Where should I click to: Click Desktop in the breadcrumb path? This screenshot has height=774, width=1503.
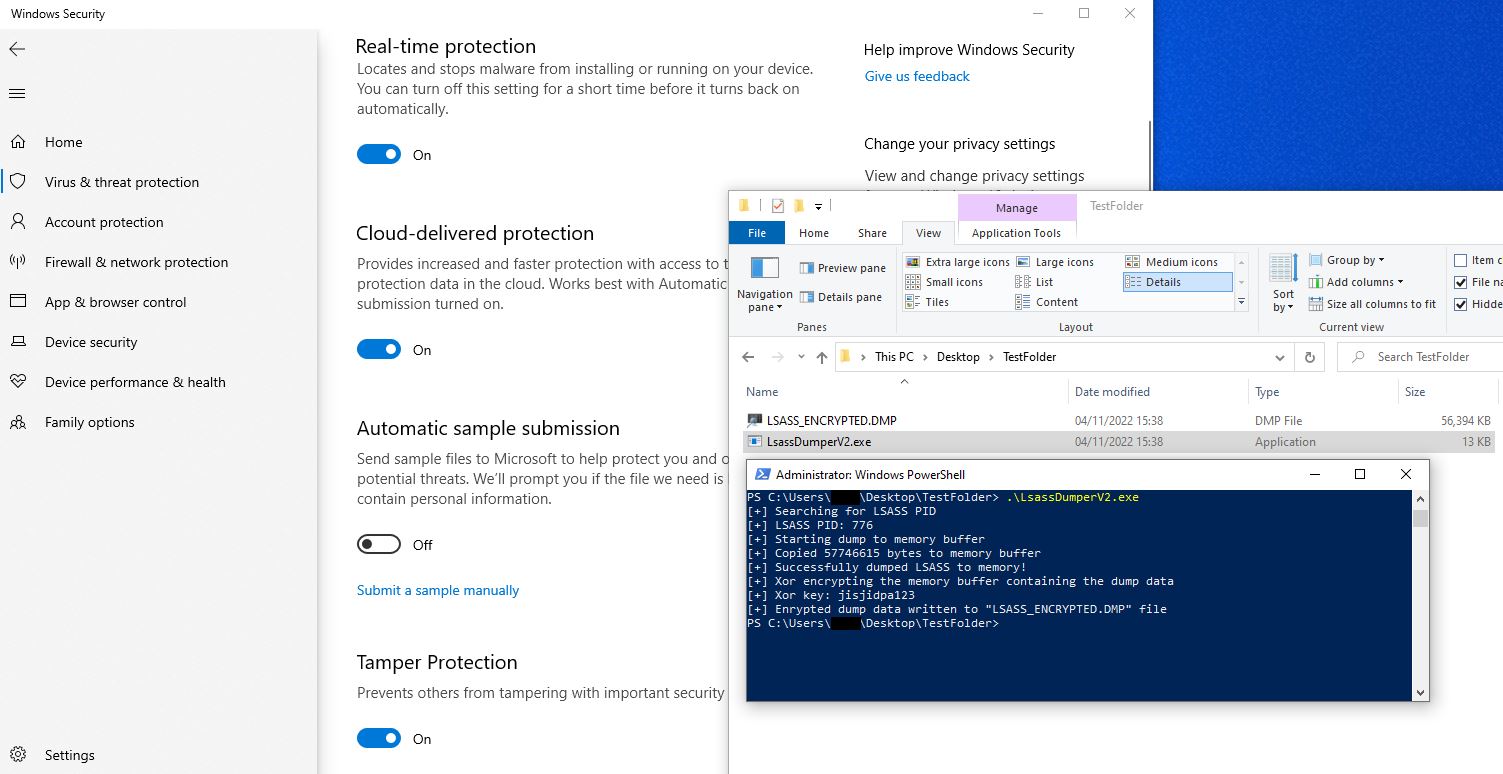[x=958, y=357]
